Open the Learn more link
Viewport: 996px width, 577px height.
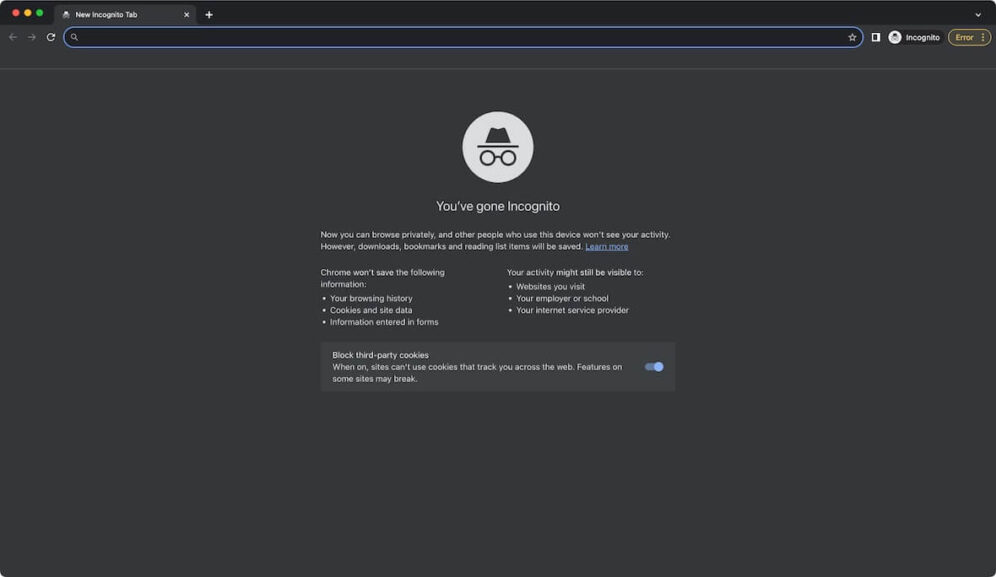click(607, 245)
